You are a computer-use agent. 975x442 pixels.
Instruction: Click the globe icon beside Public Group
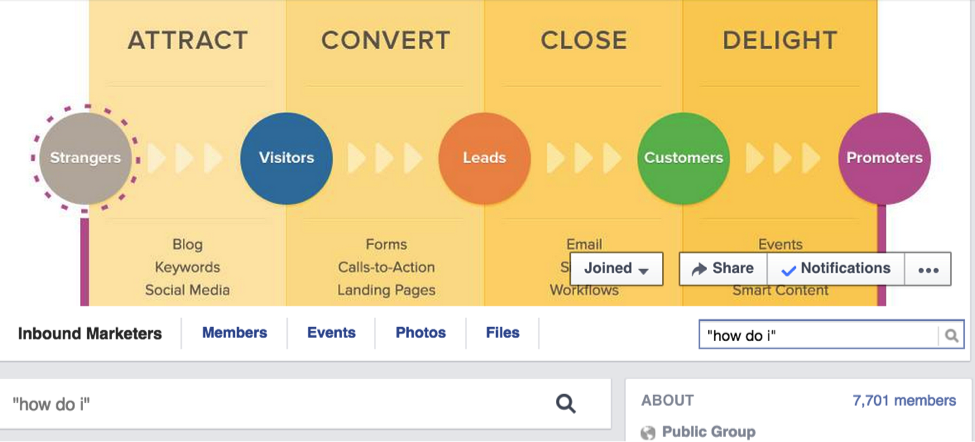[x=649, y=432]
